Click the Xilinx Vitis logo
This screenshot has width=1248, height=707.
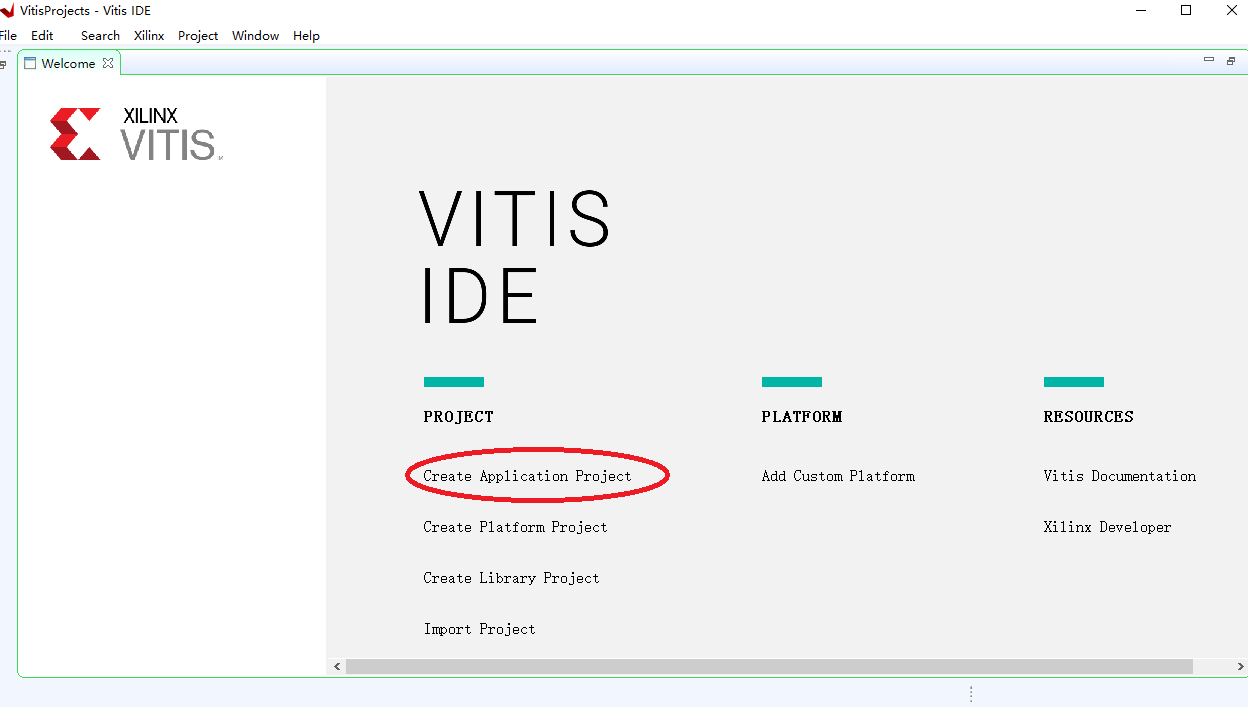point(136,134)
